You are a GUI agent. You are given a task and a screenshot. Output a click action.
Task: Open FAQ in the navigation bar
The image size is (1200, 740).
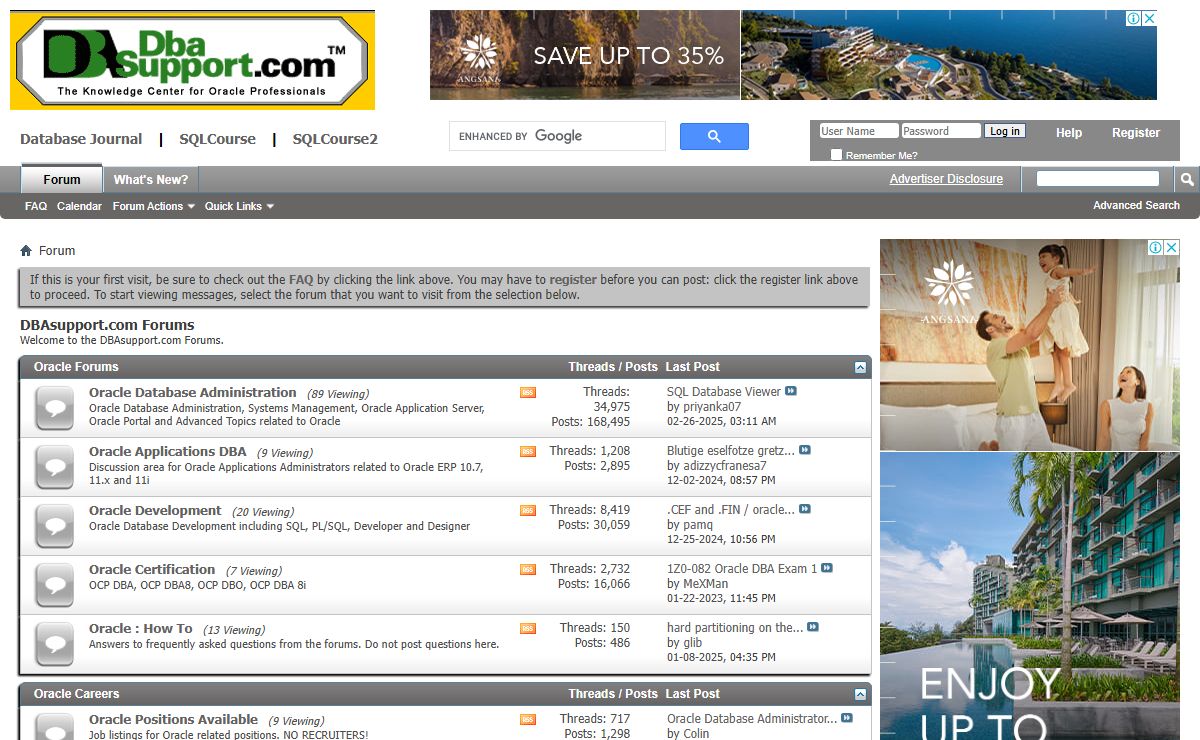click(x=36, y=206)
